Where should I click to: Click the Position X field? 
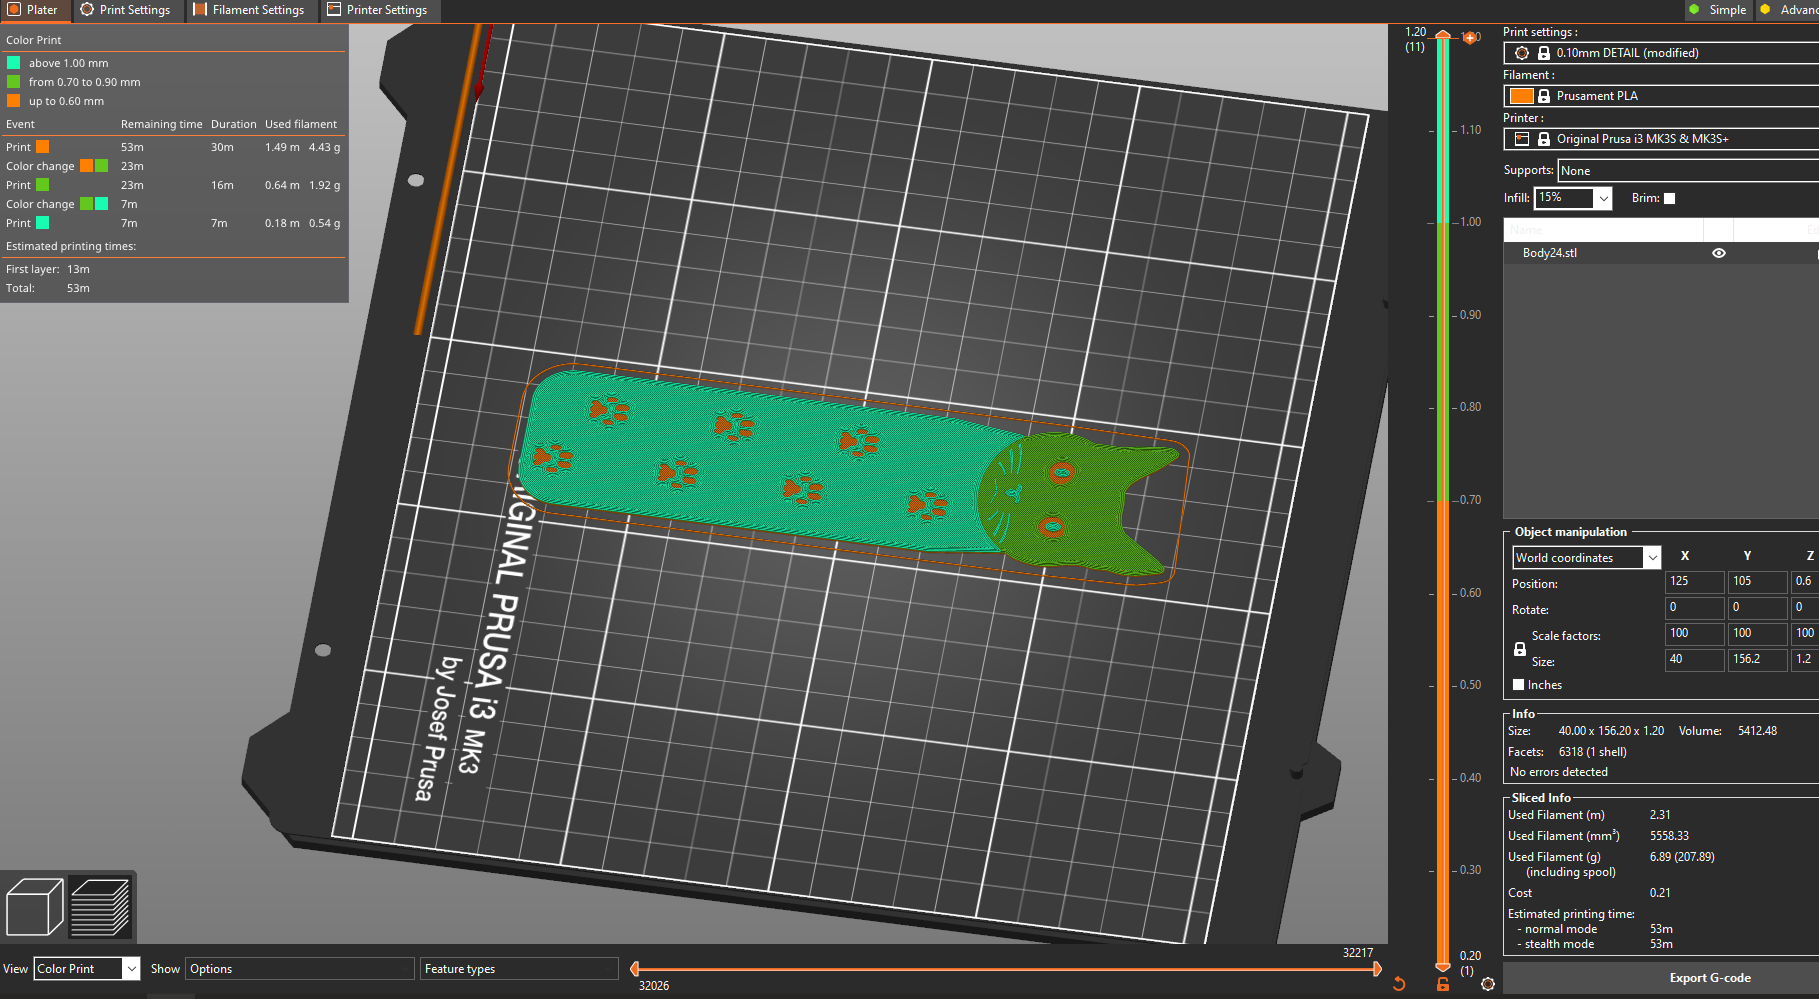point(1694,581)
